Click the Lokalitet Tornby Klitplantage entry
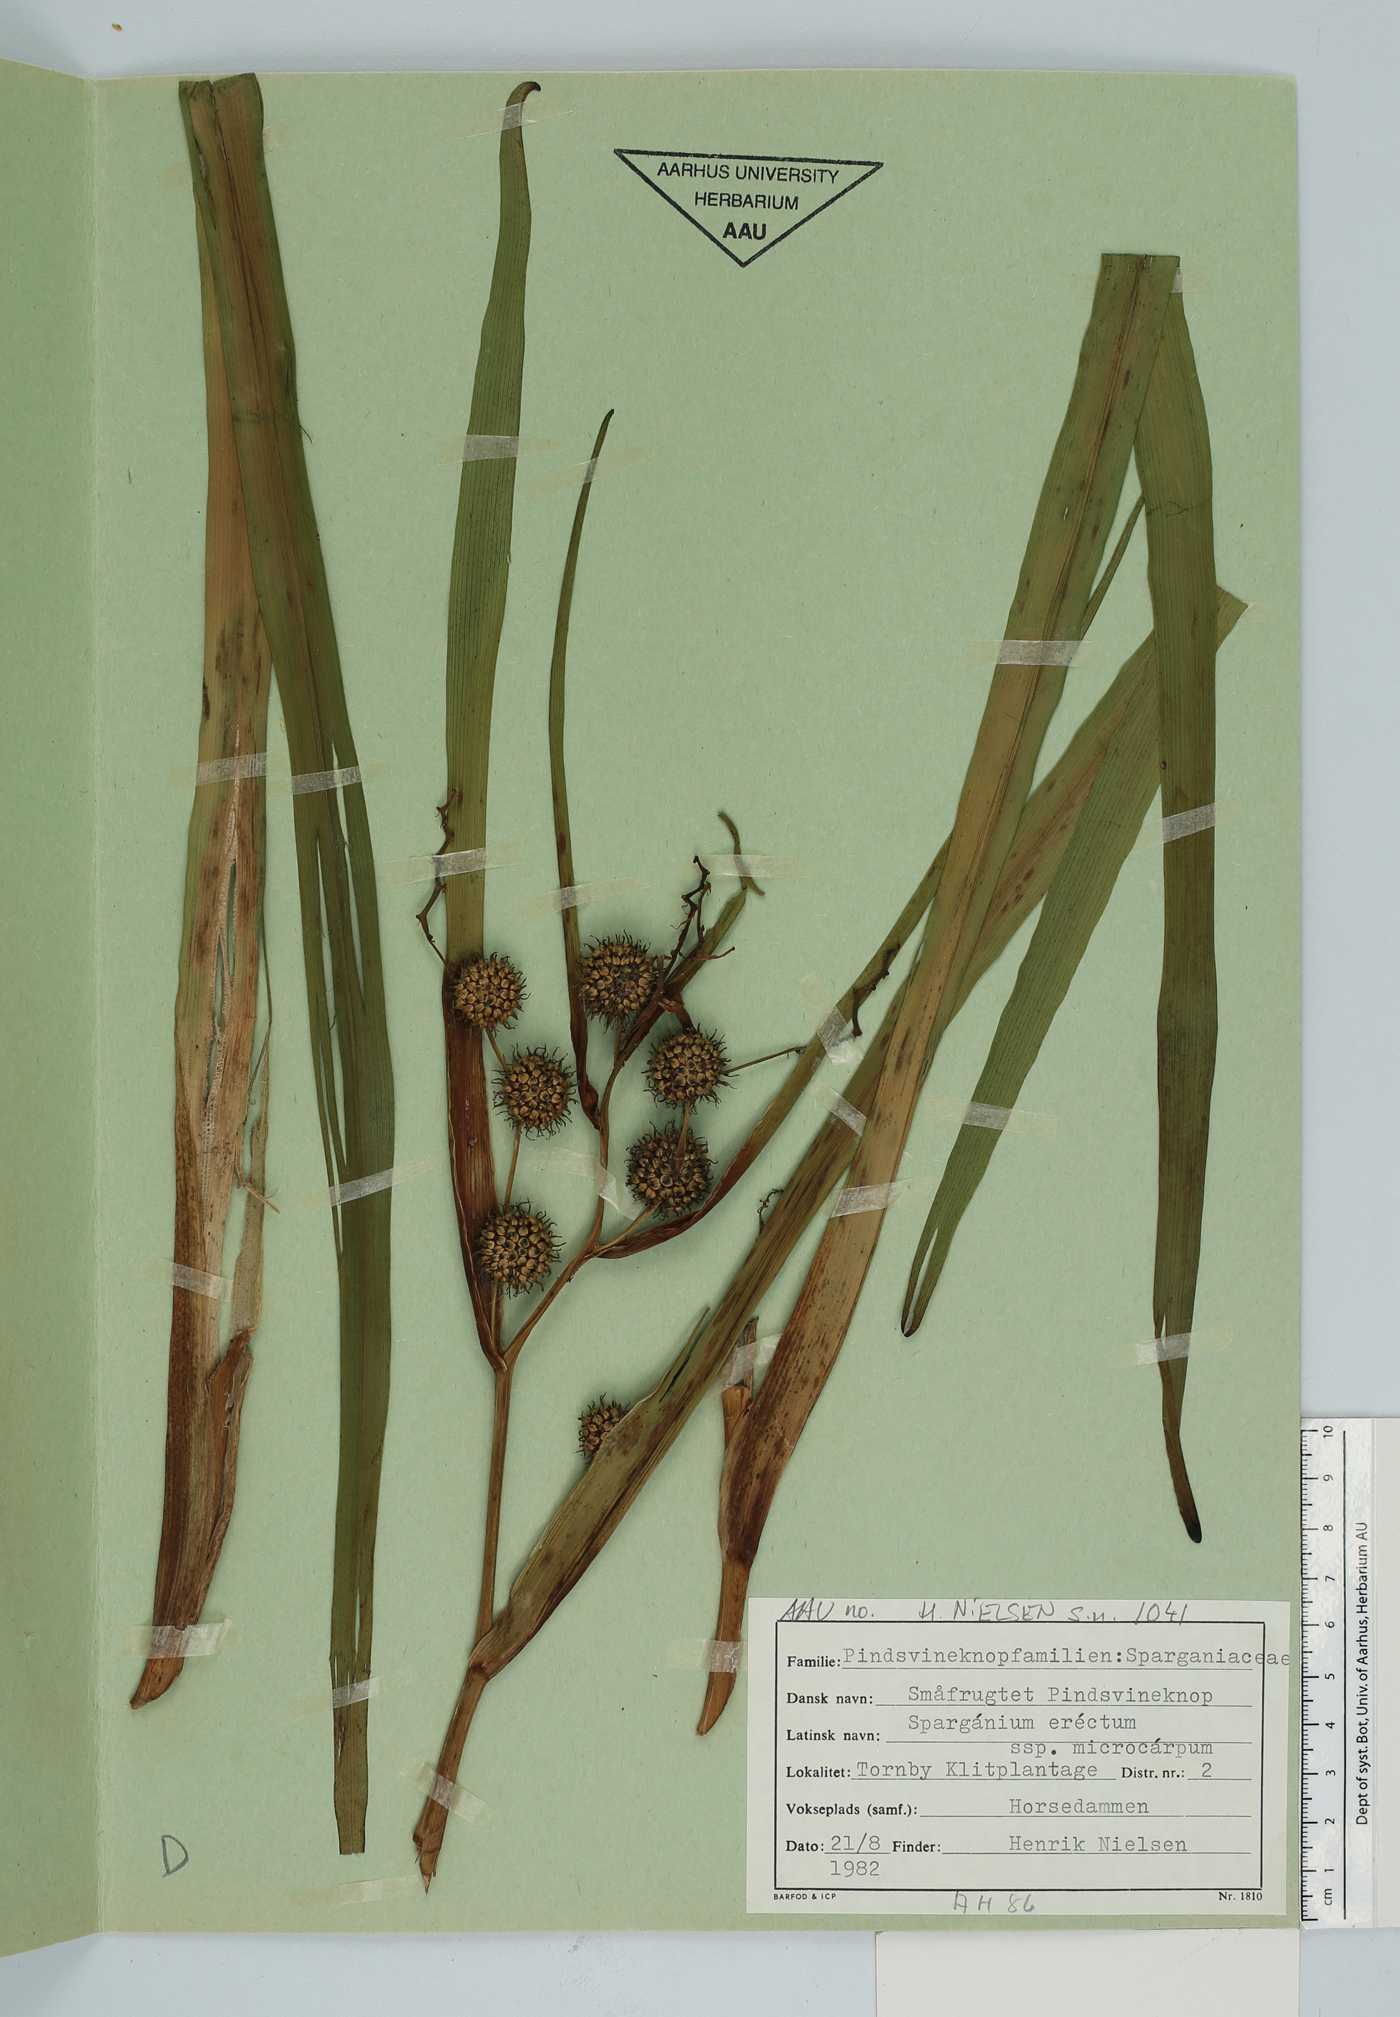Viewport: 1400px width, 2017px height. click(x=976, y=1769)
